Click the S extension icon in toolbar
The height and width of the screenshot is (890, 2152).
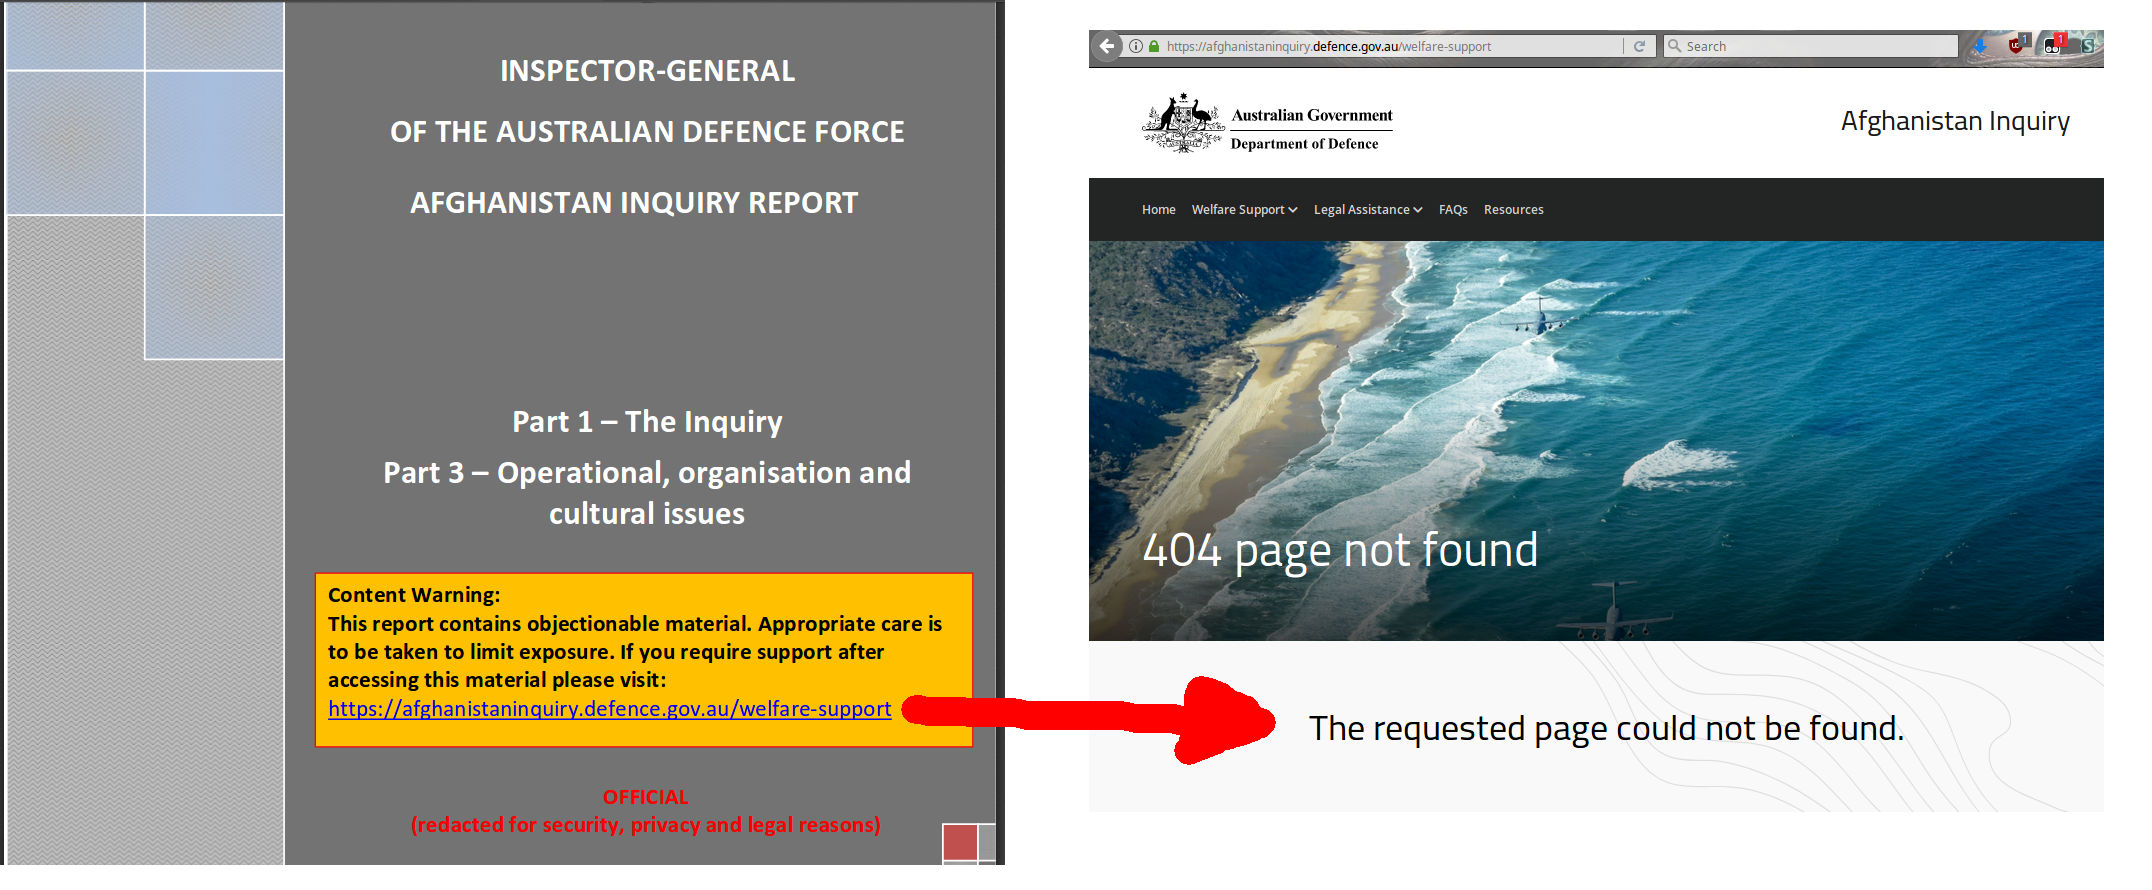(2088, 46)
